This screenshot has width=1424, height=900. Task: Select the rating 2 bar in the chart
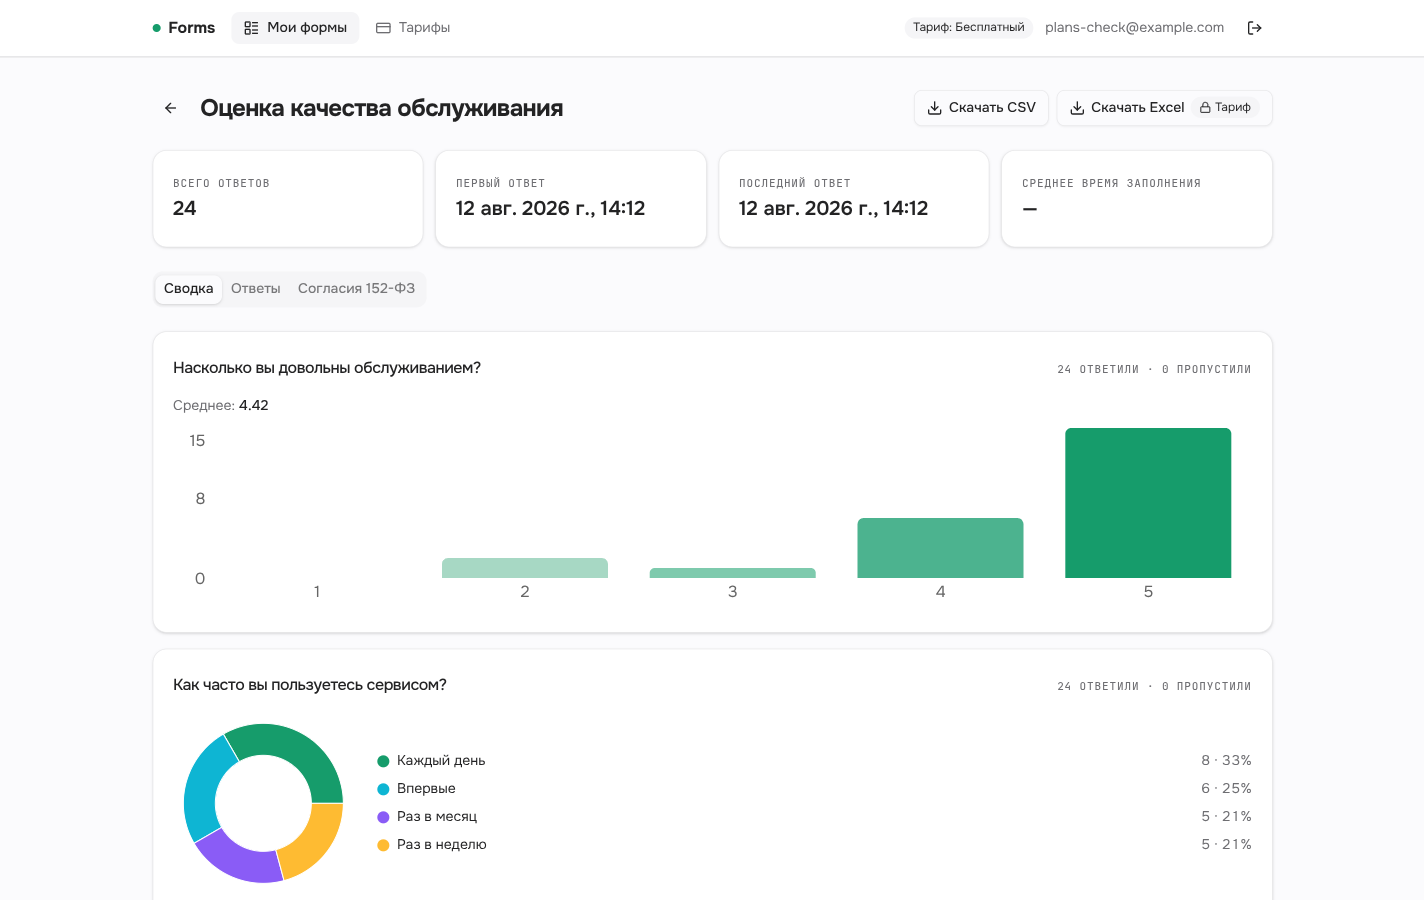(525, 568)
